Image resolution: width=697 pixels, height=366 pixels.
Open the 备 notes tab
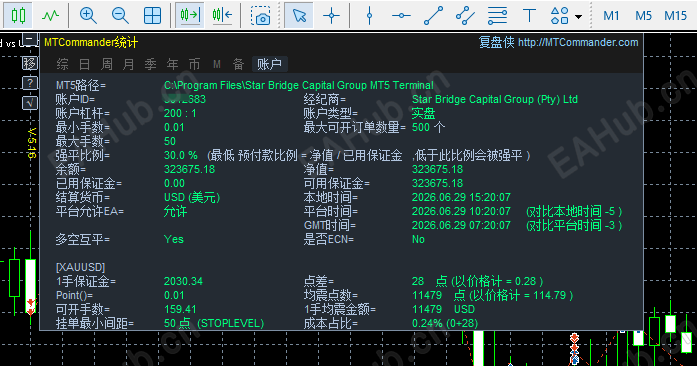239,64
